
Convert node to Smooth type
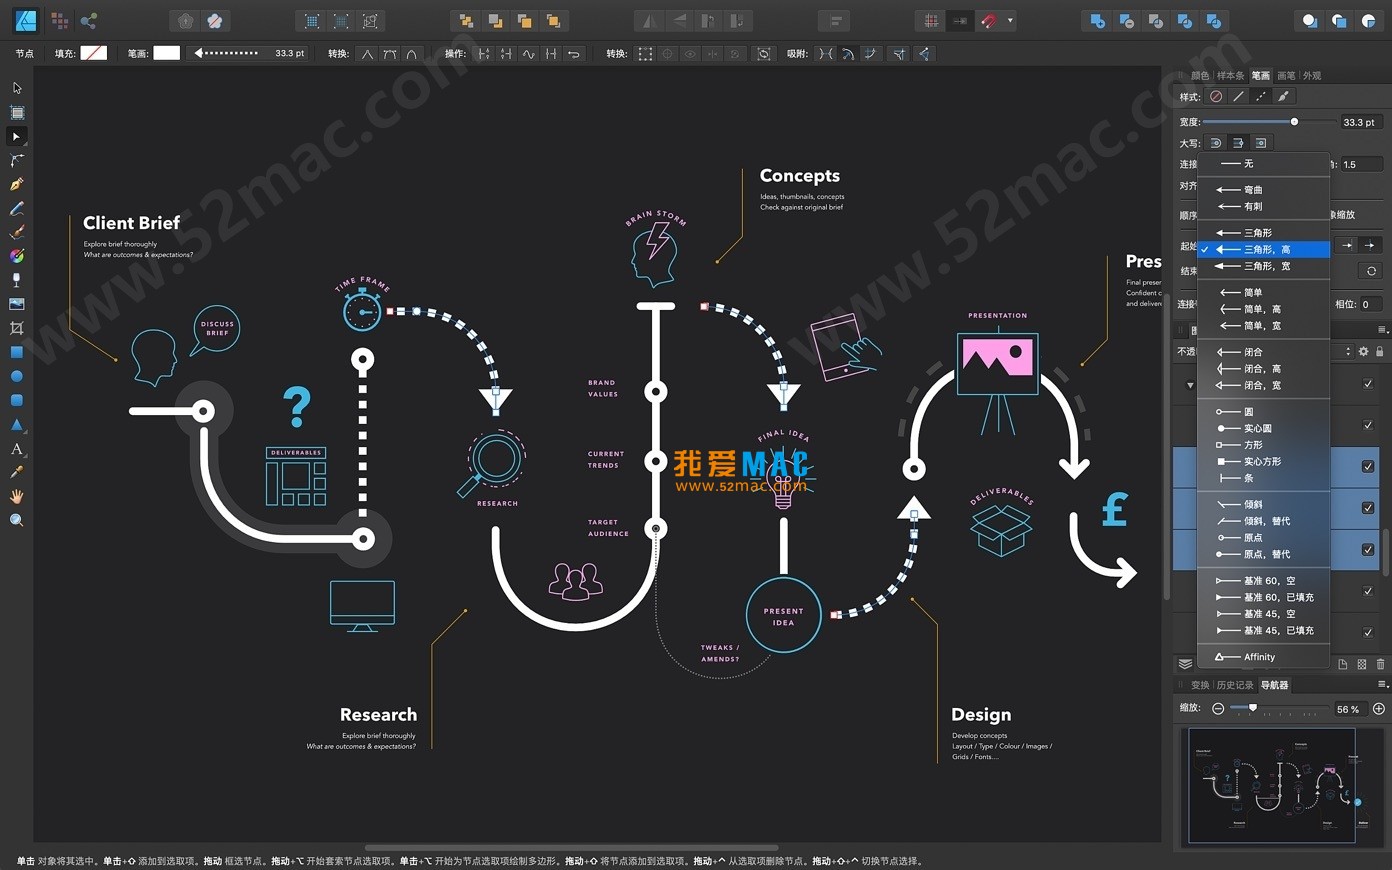coord(389,54)
